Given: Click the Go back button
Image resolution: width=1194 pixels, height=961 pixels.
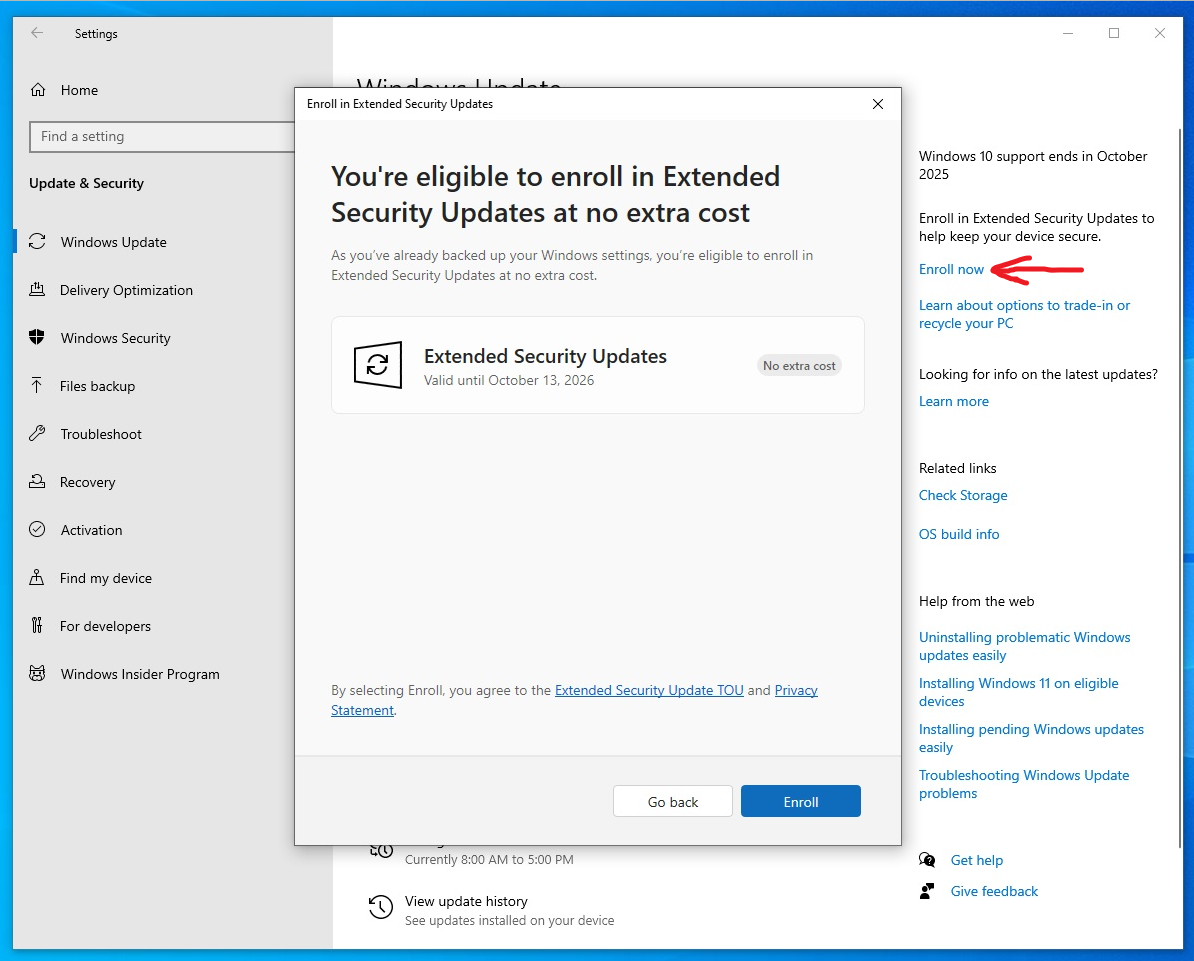Looking at the screenshot, I should click(672, 801).
